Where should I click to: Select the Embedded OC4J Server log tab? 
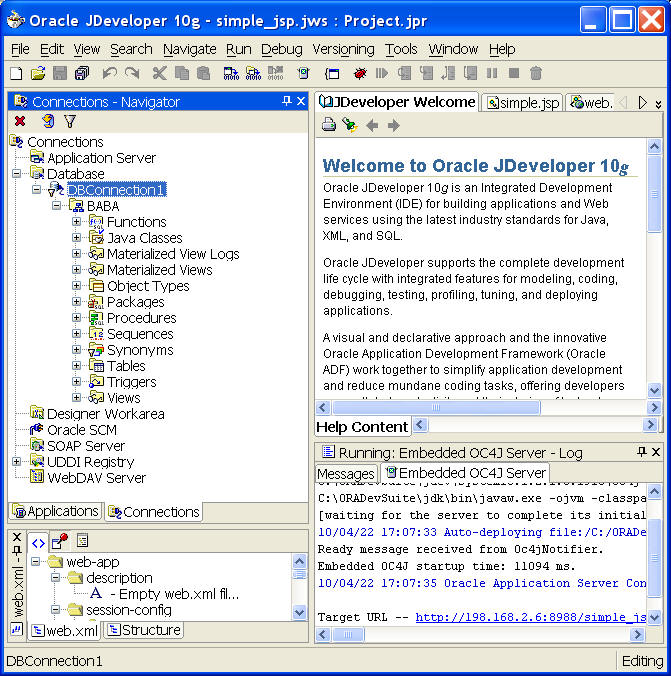[x=466, y=473]
